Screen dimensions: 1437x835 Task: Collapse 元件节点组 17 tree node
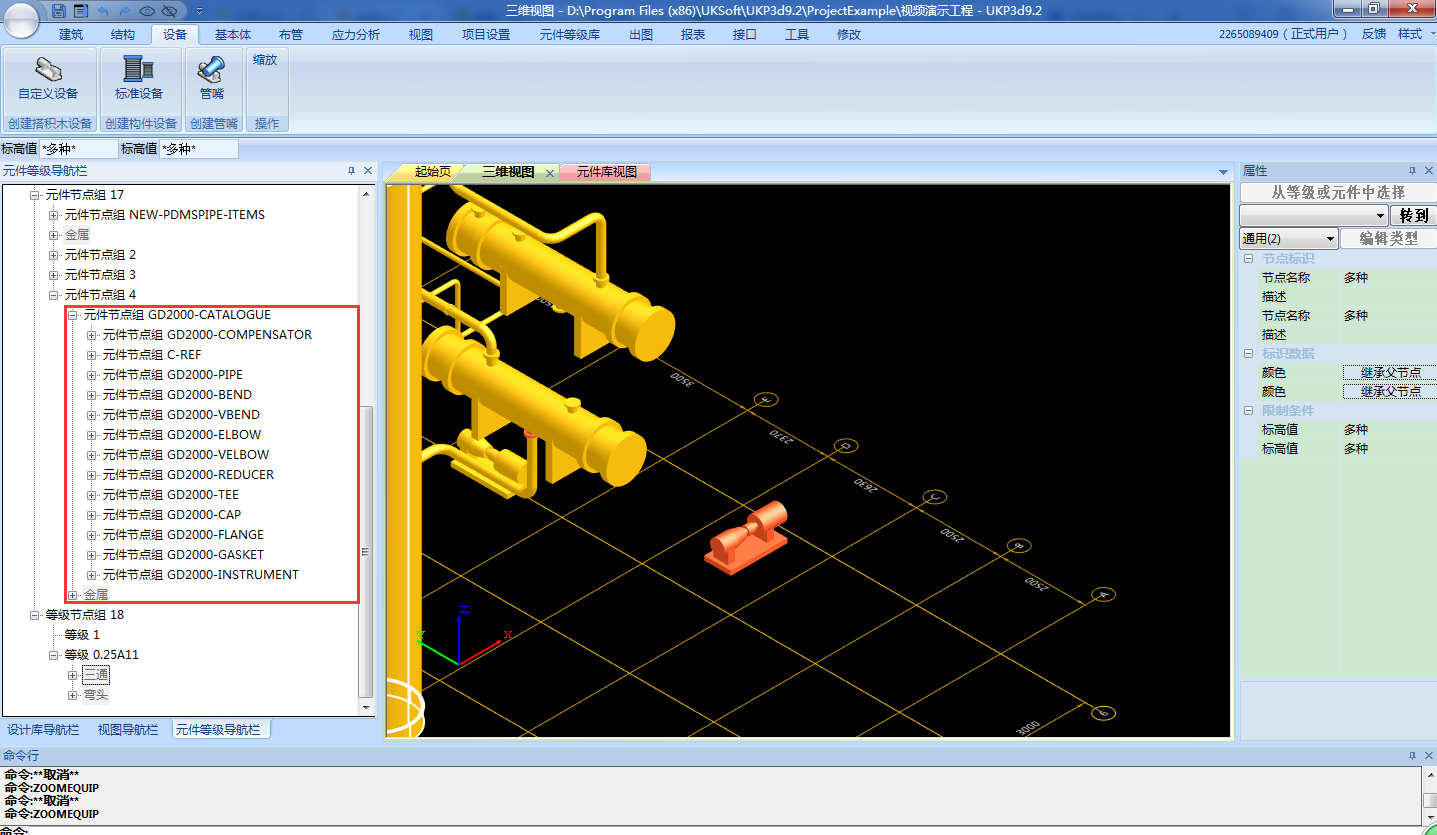35,195
